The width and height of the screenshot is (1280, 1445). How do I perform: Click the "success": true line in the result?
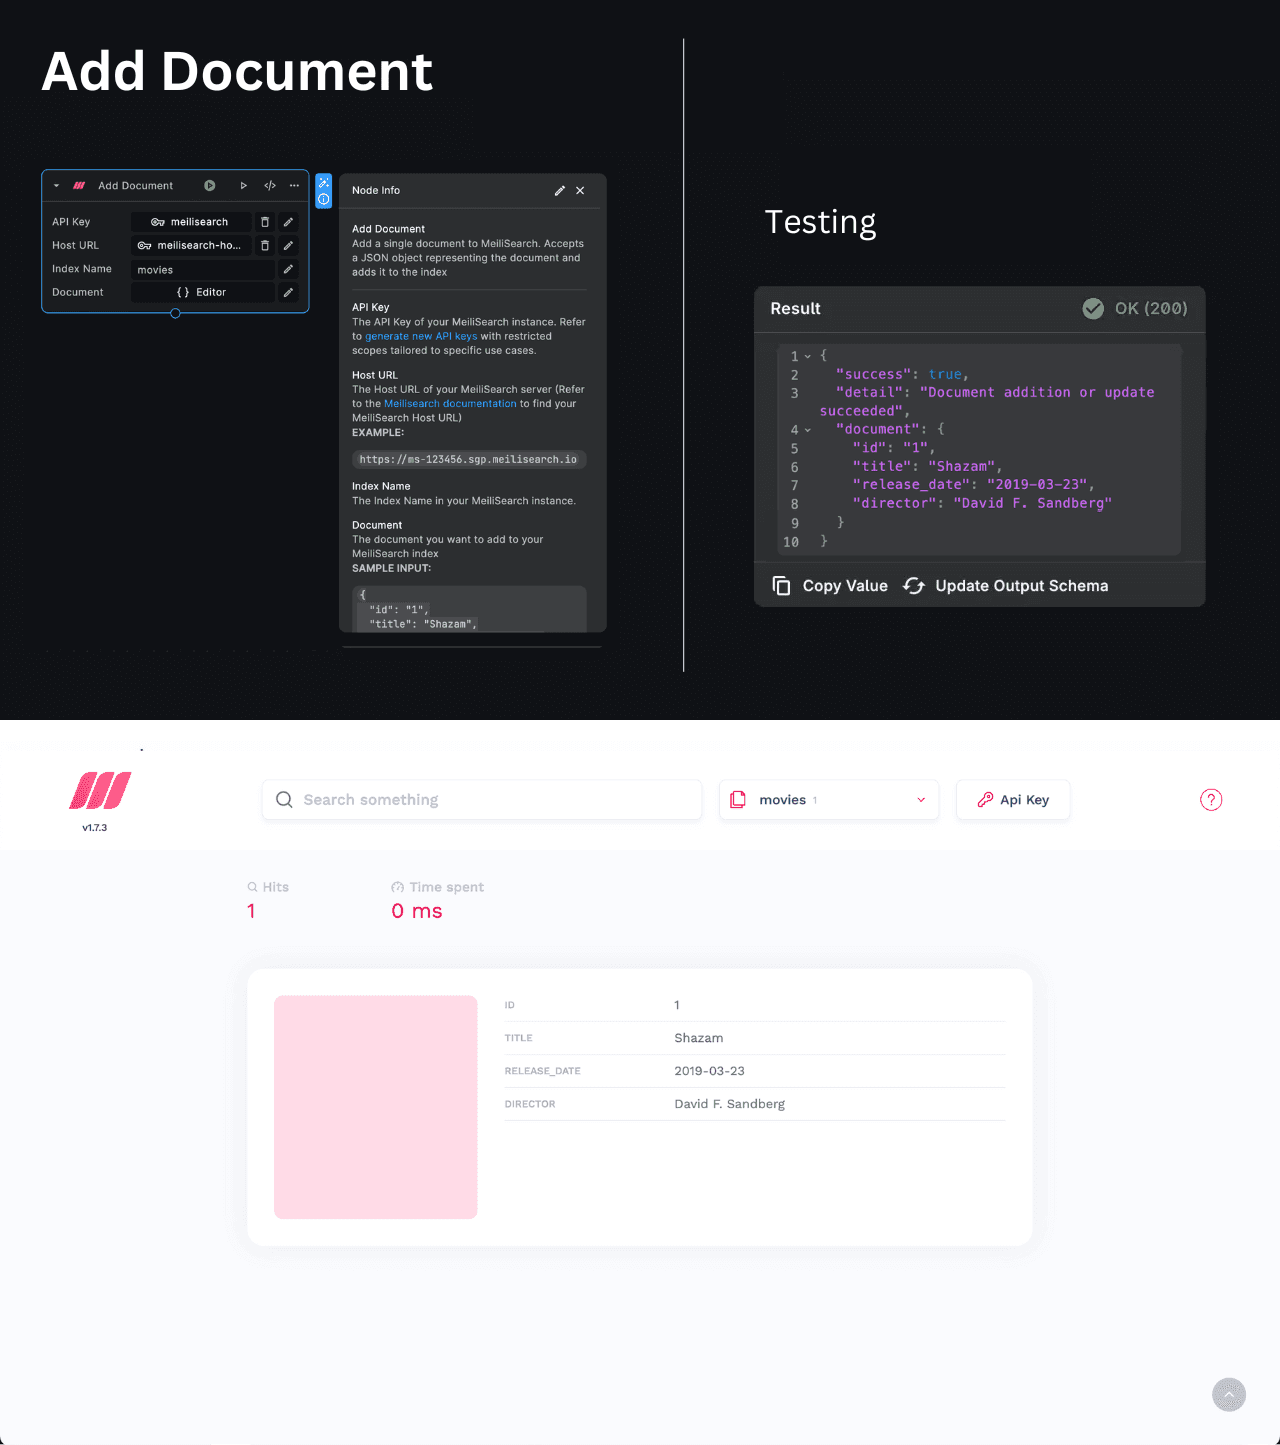click(x=902, y=375)
